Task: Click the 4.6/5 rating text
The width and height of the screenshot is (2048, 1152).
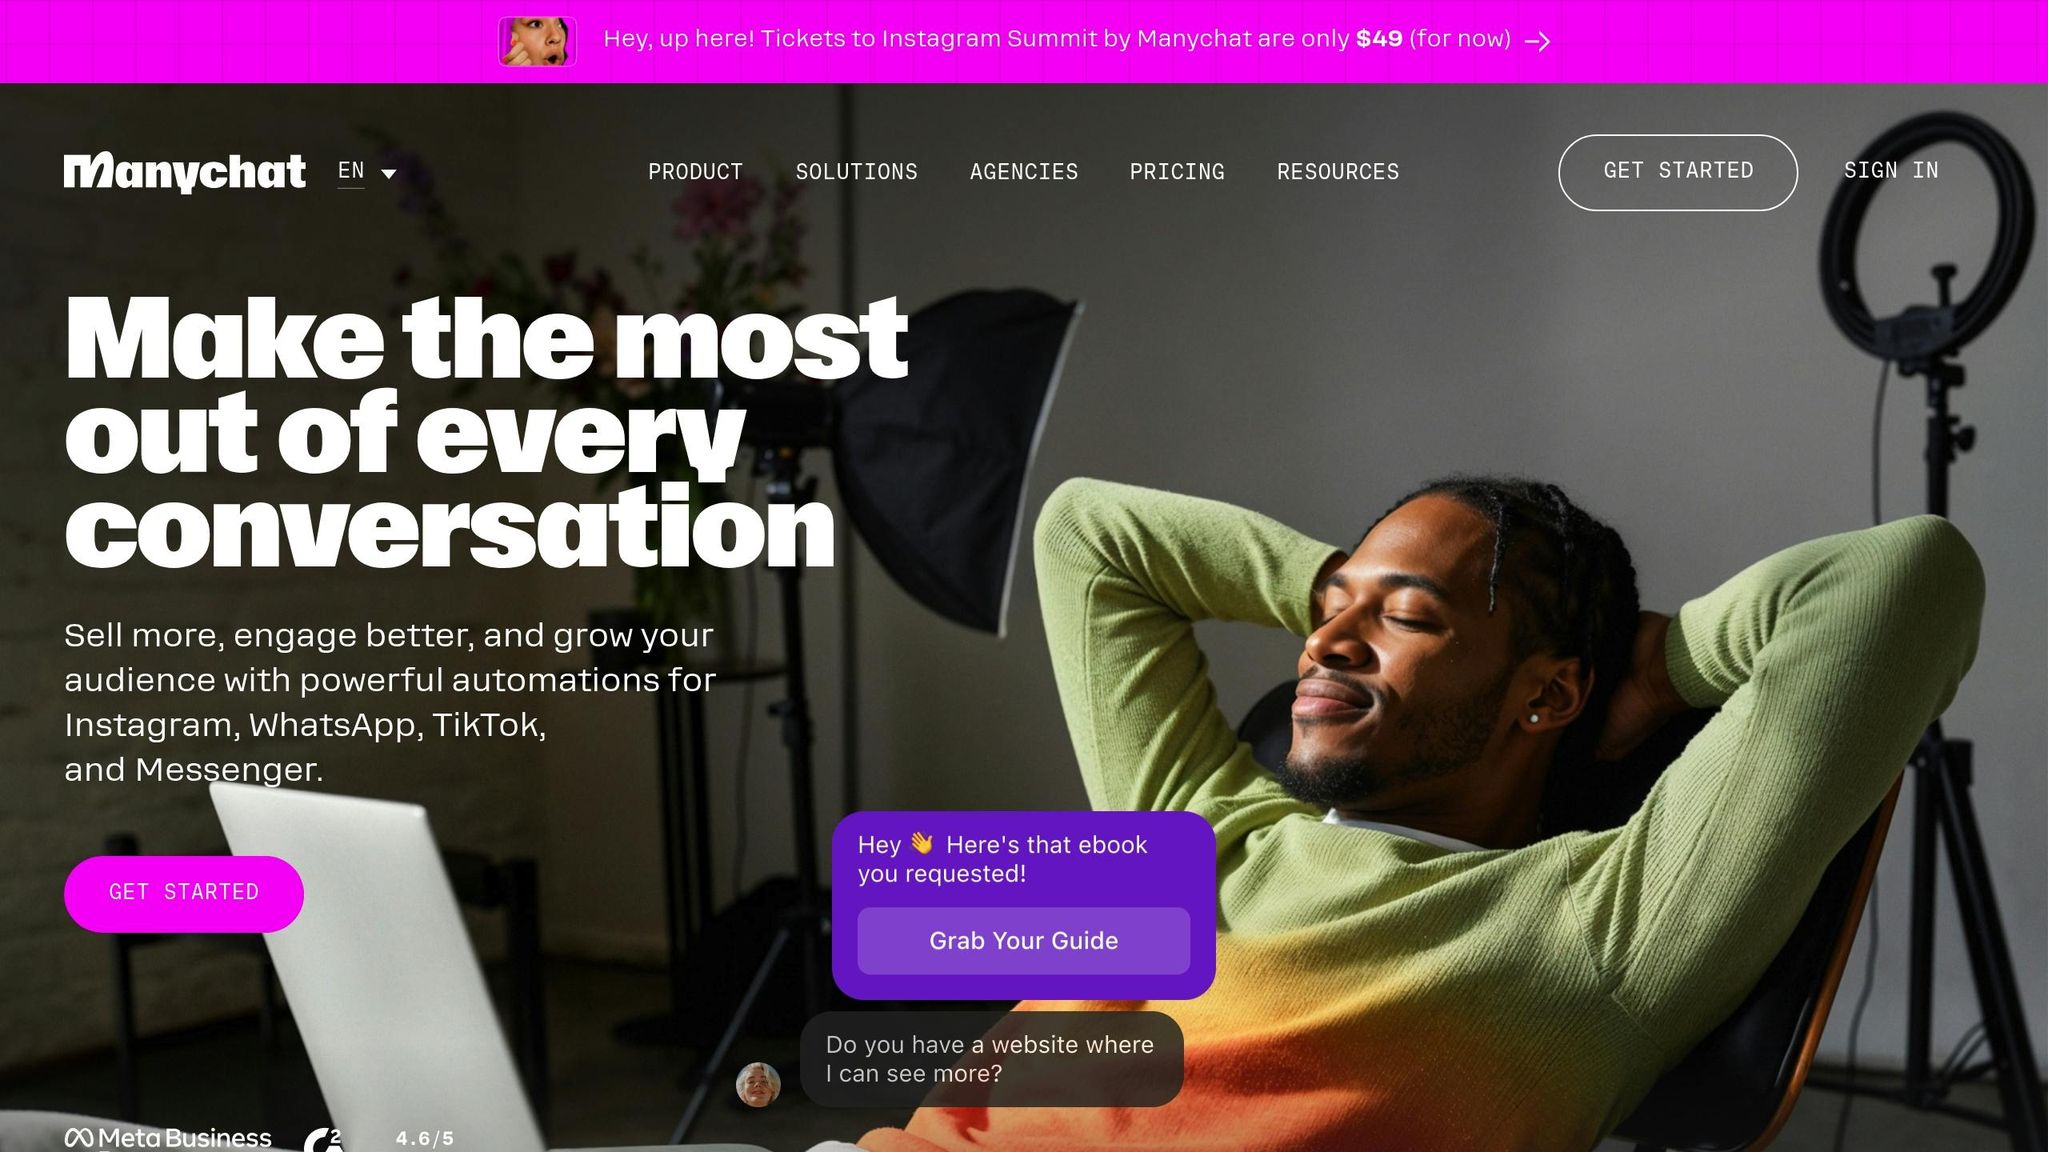Action: coord(425,1138)
